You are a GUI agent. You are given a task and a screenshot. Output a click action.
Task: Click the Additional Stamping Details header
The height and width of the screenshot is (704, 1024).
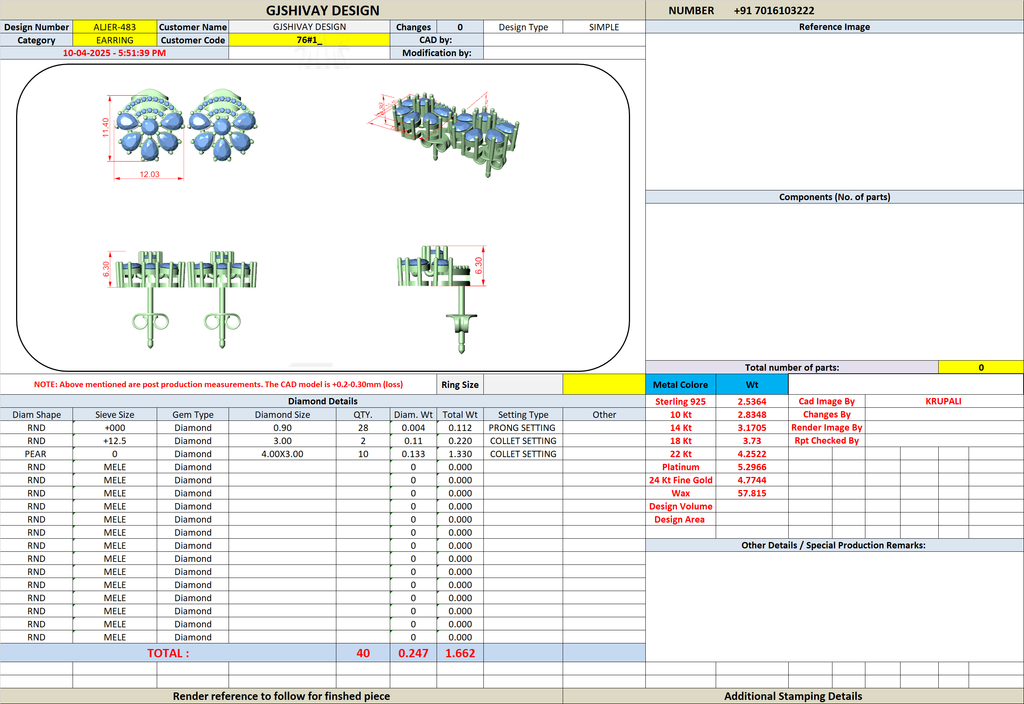pos(793,696)
